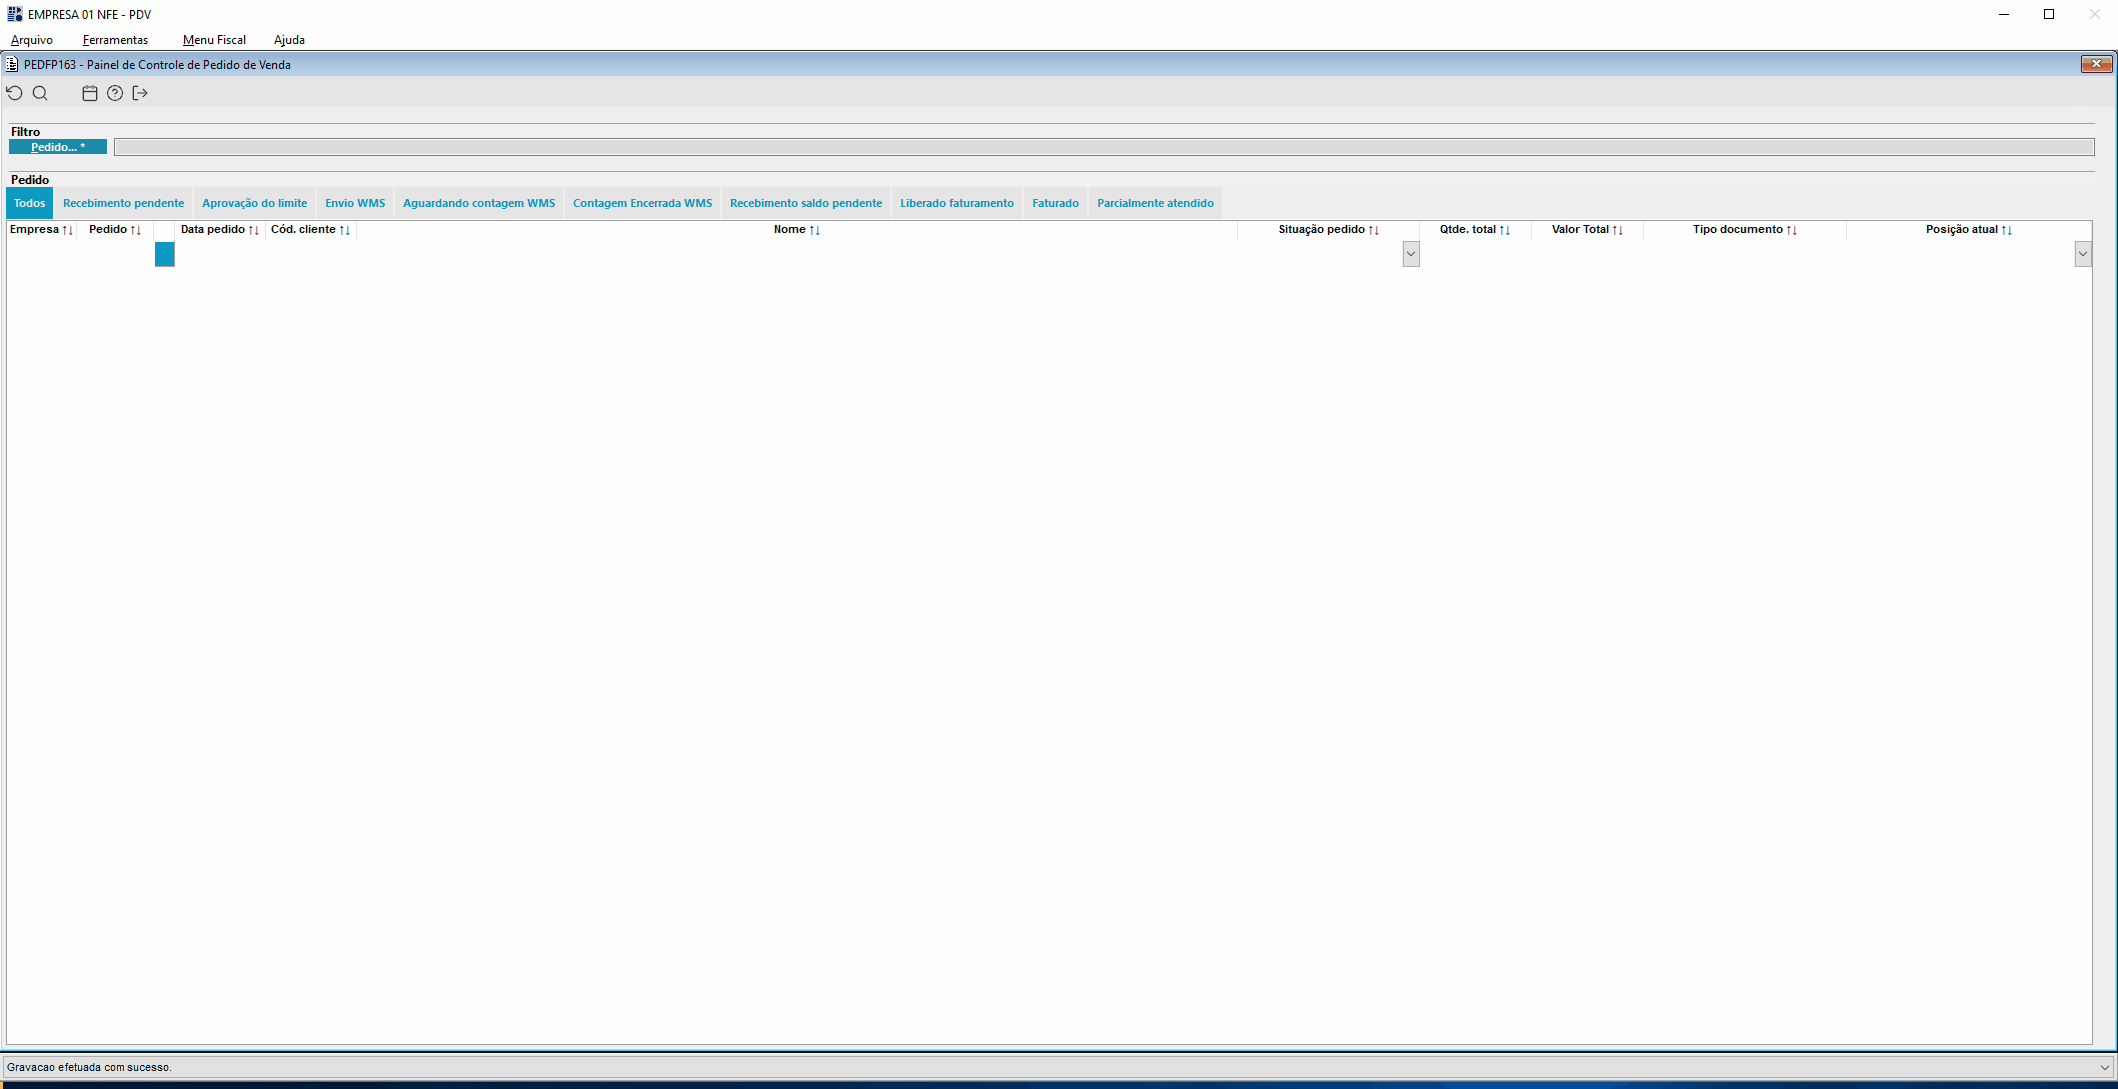Click the refresh/undo arrow toolbar icon
Image resolution: width=2118 pixels, height=1089 pixels.
[15, 93]
